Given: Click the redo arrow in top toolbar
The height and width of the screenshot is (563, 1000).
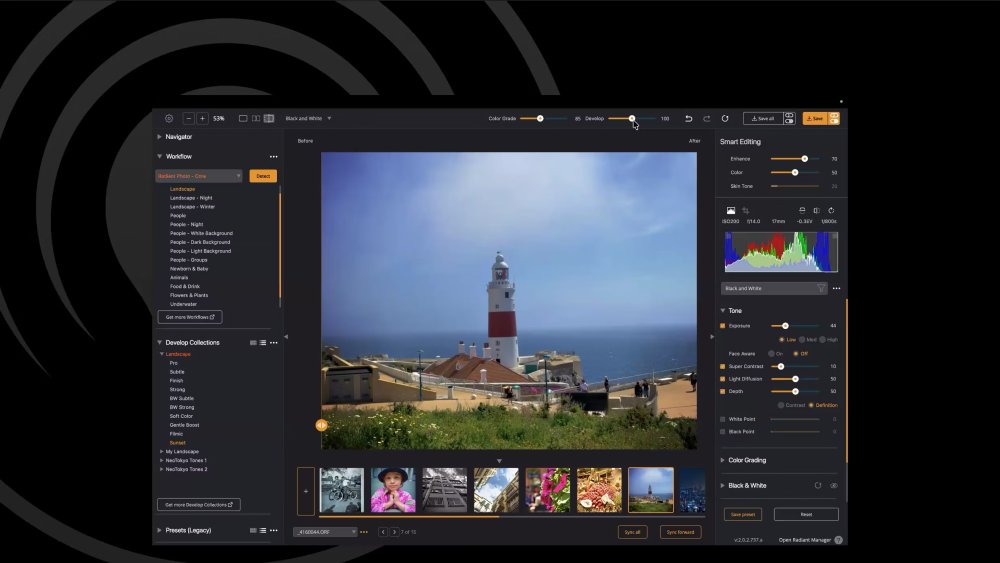Looking at the screenshot, I should point(706,118).
